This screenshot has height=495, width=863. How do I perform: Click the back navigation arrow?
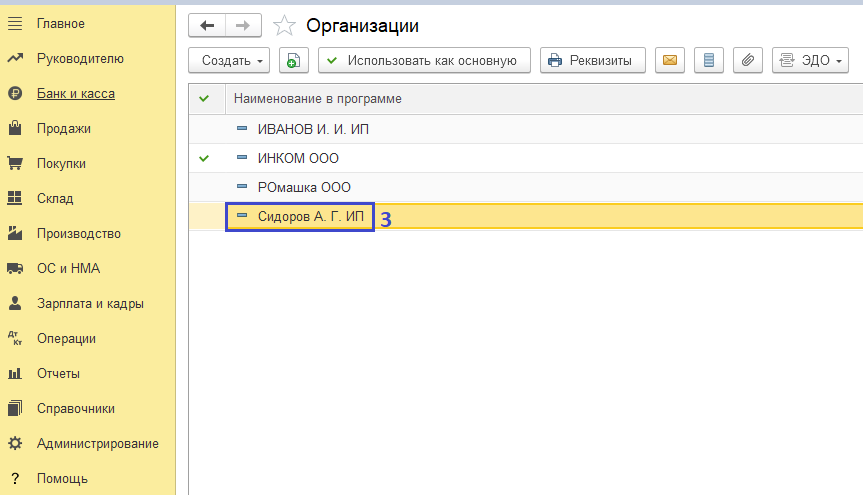click(x=207, y=26)
